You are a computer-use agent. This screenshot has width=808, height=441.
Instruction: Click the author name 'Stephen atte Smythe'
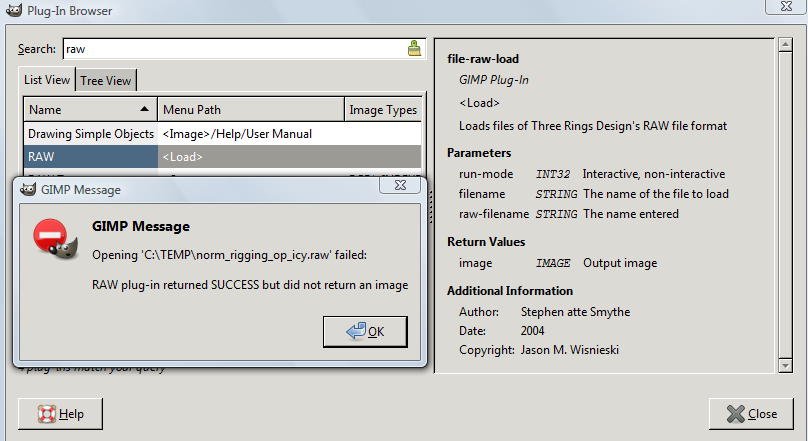click(575, 312)
